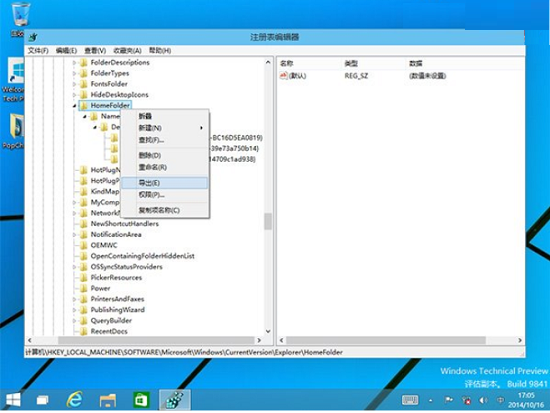Click the values pane scroll-right arrow
The height and width of the screenshot is (413, 550).
point(520,340)
